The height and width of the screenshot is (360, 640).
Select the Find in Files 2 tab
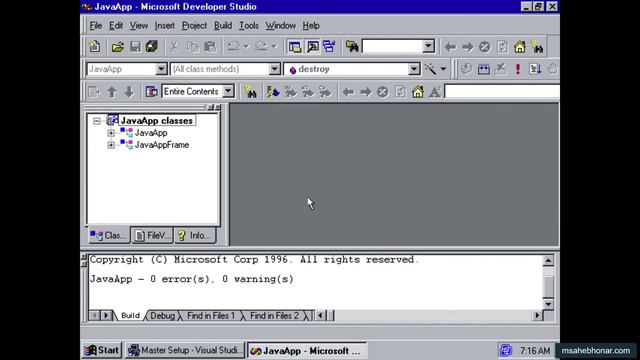(x=274, y=316)
